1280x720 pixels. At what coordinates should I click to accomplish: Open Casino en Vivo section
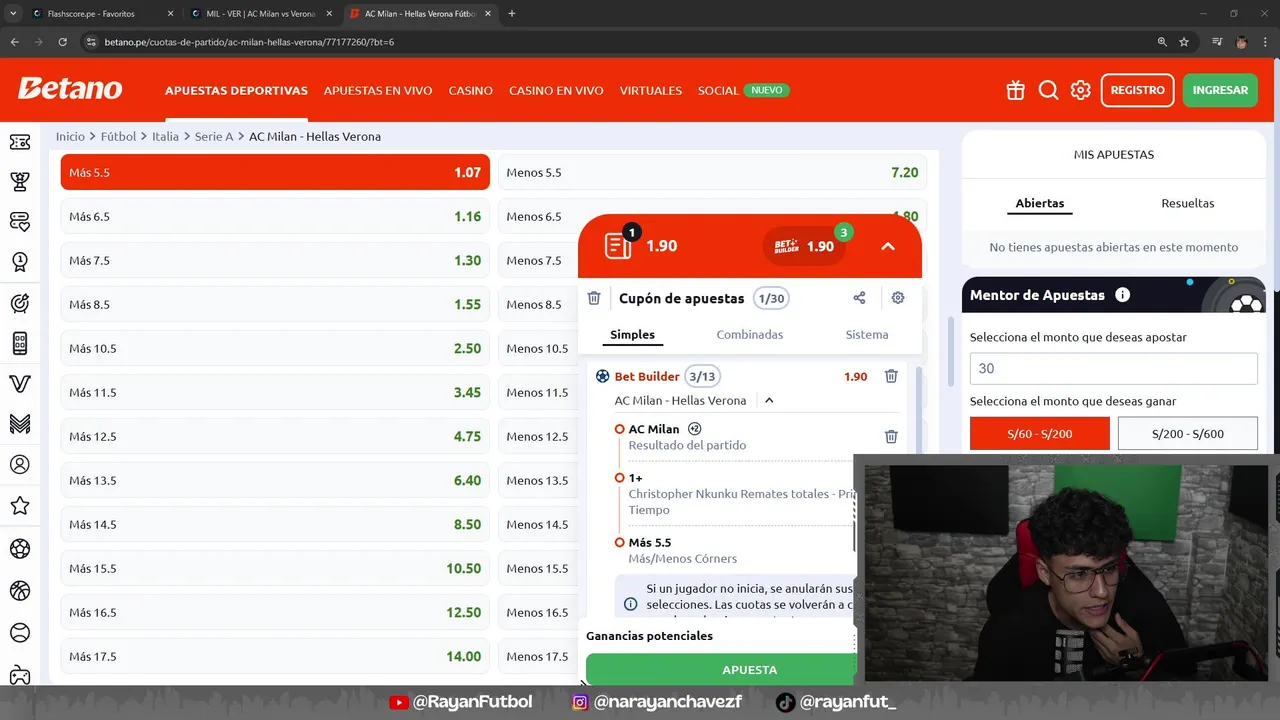tap(556, 90)
